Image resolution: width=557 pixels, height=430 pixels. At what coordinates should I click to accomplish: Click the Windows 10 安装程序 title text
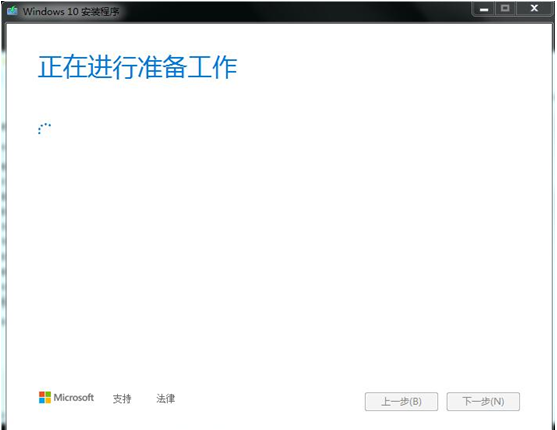point(71,12)
